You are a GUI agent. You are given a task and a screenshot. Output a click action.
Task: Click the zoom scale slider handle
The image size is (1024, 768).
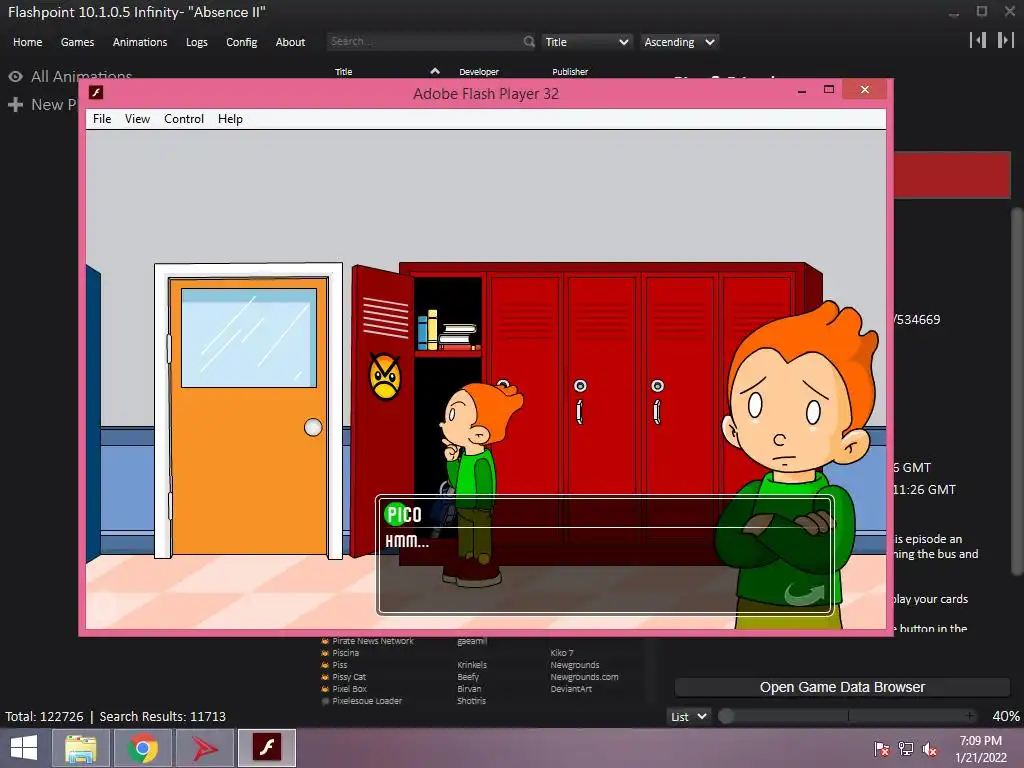tap(726, 716)
